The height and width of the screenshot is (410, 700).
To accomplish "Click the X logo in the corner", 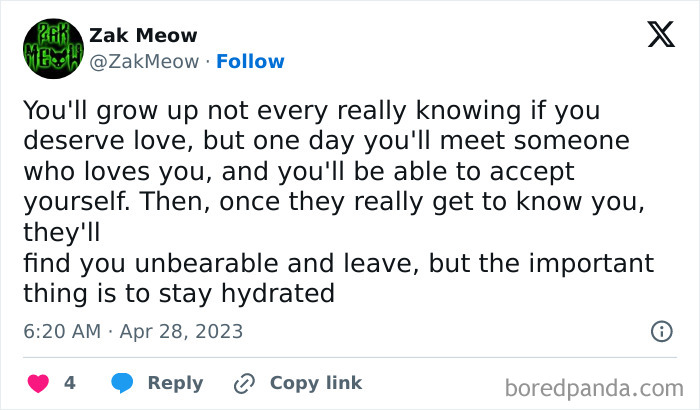I will 661,38.
